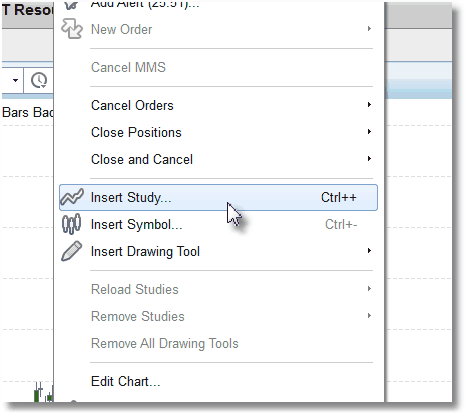Click the Insert Symbol candlestick icon
This screenshot has height=416, width=466.
[71, 224]
